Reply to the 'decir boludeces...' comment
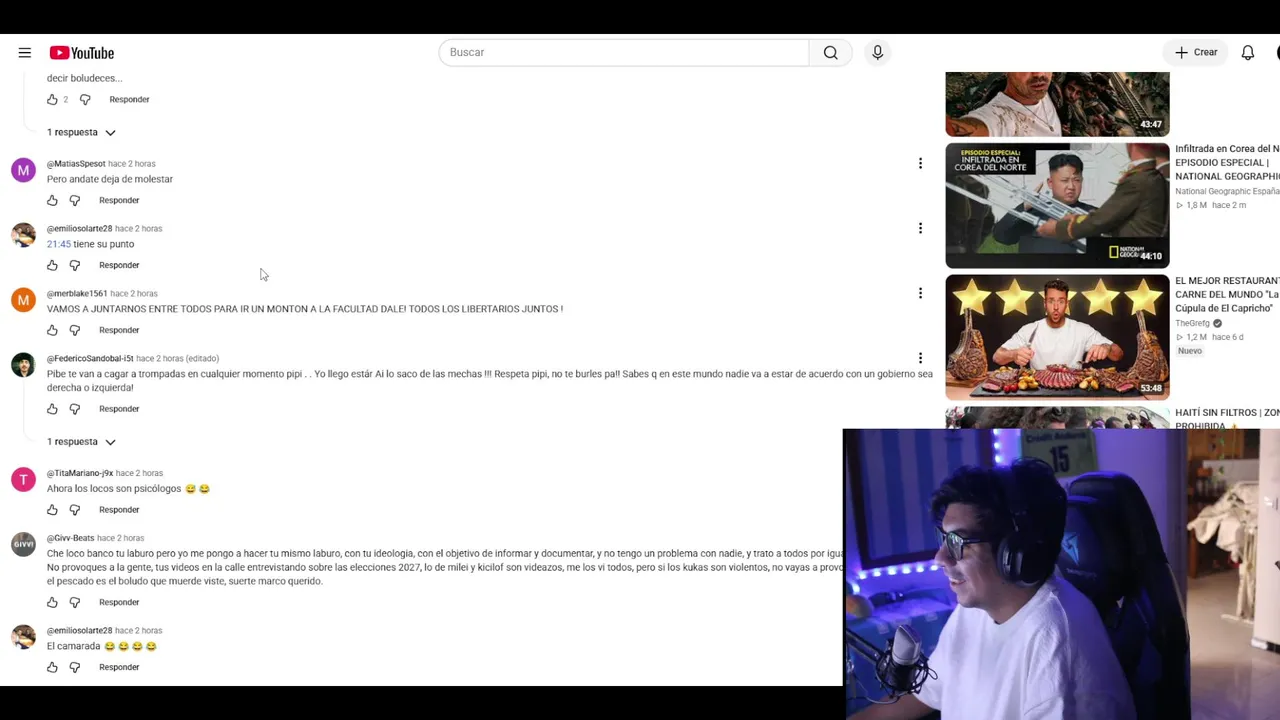This screenshot has width=1280, height=720. (129, 99)
